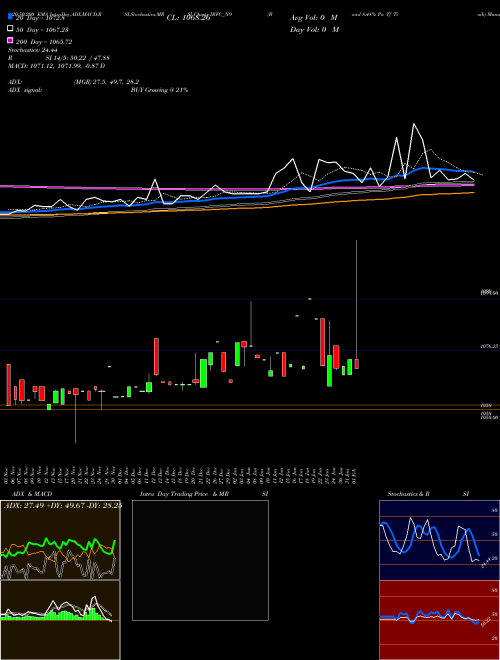Click the MACD histogram chart panel

pyautogui.click(x=60, y=620)
